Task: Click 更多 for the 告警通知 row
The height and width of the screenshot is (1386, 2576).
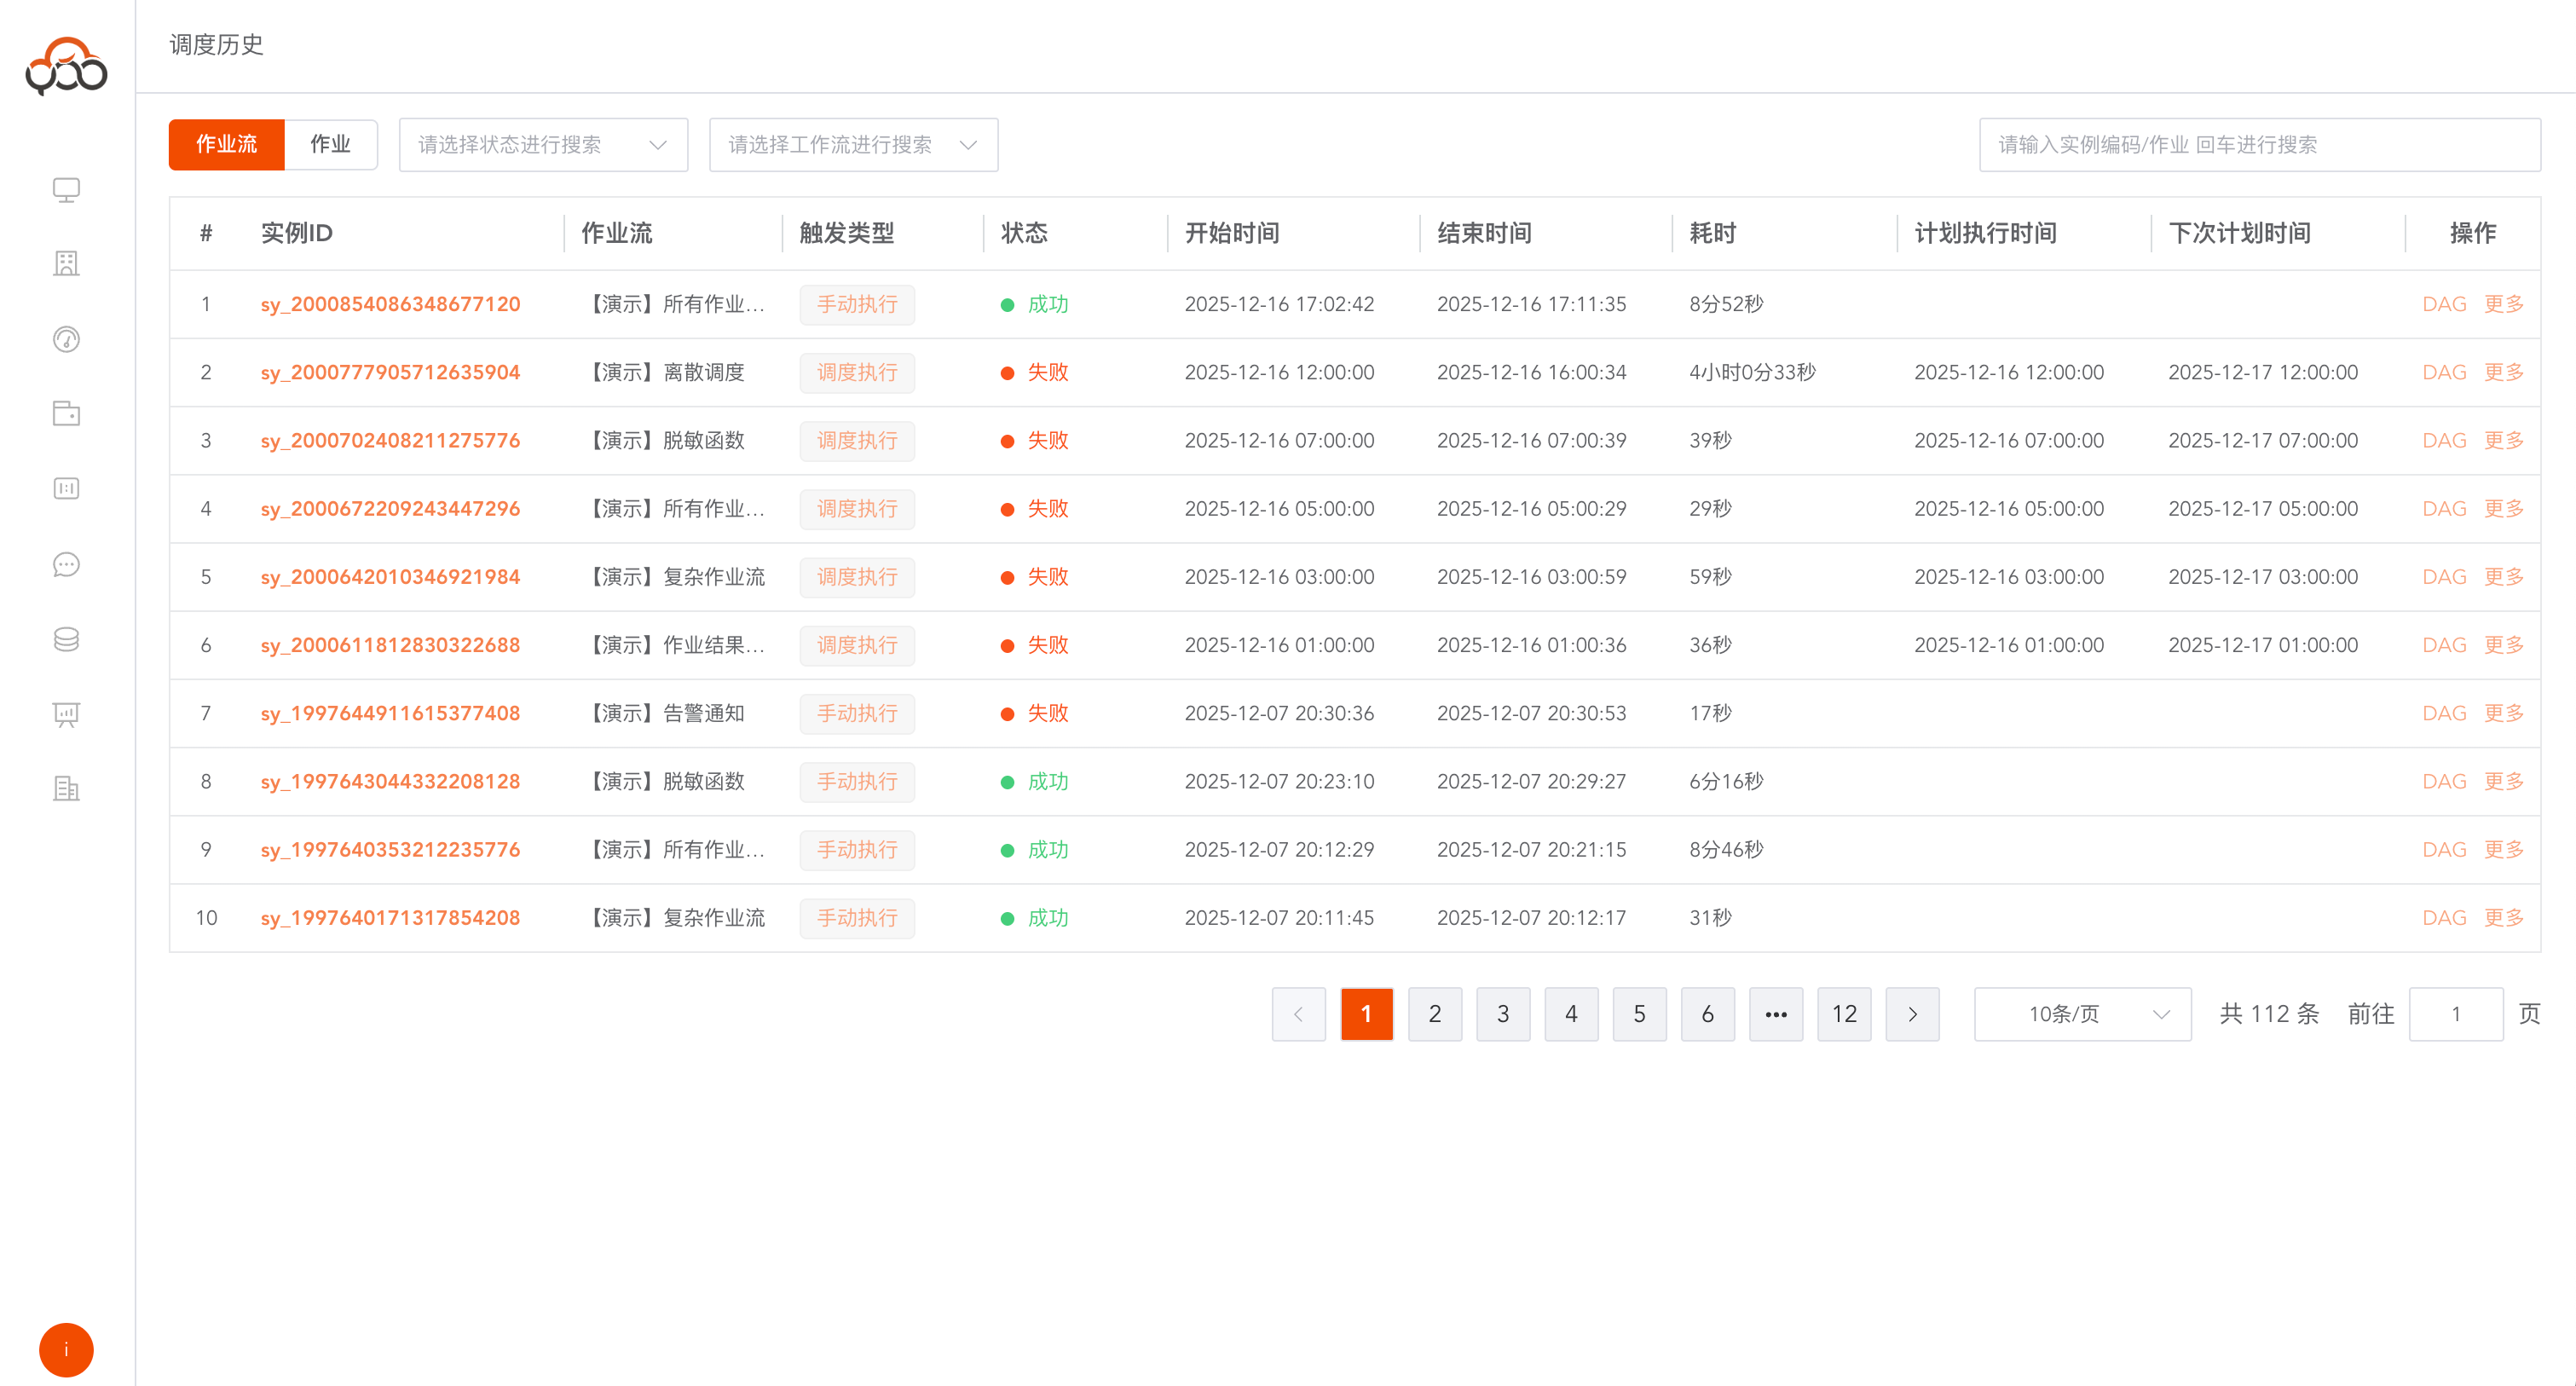Action: coord(2503,713)
